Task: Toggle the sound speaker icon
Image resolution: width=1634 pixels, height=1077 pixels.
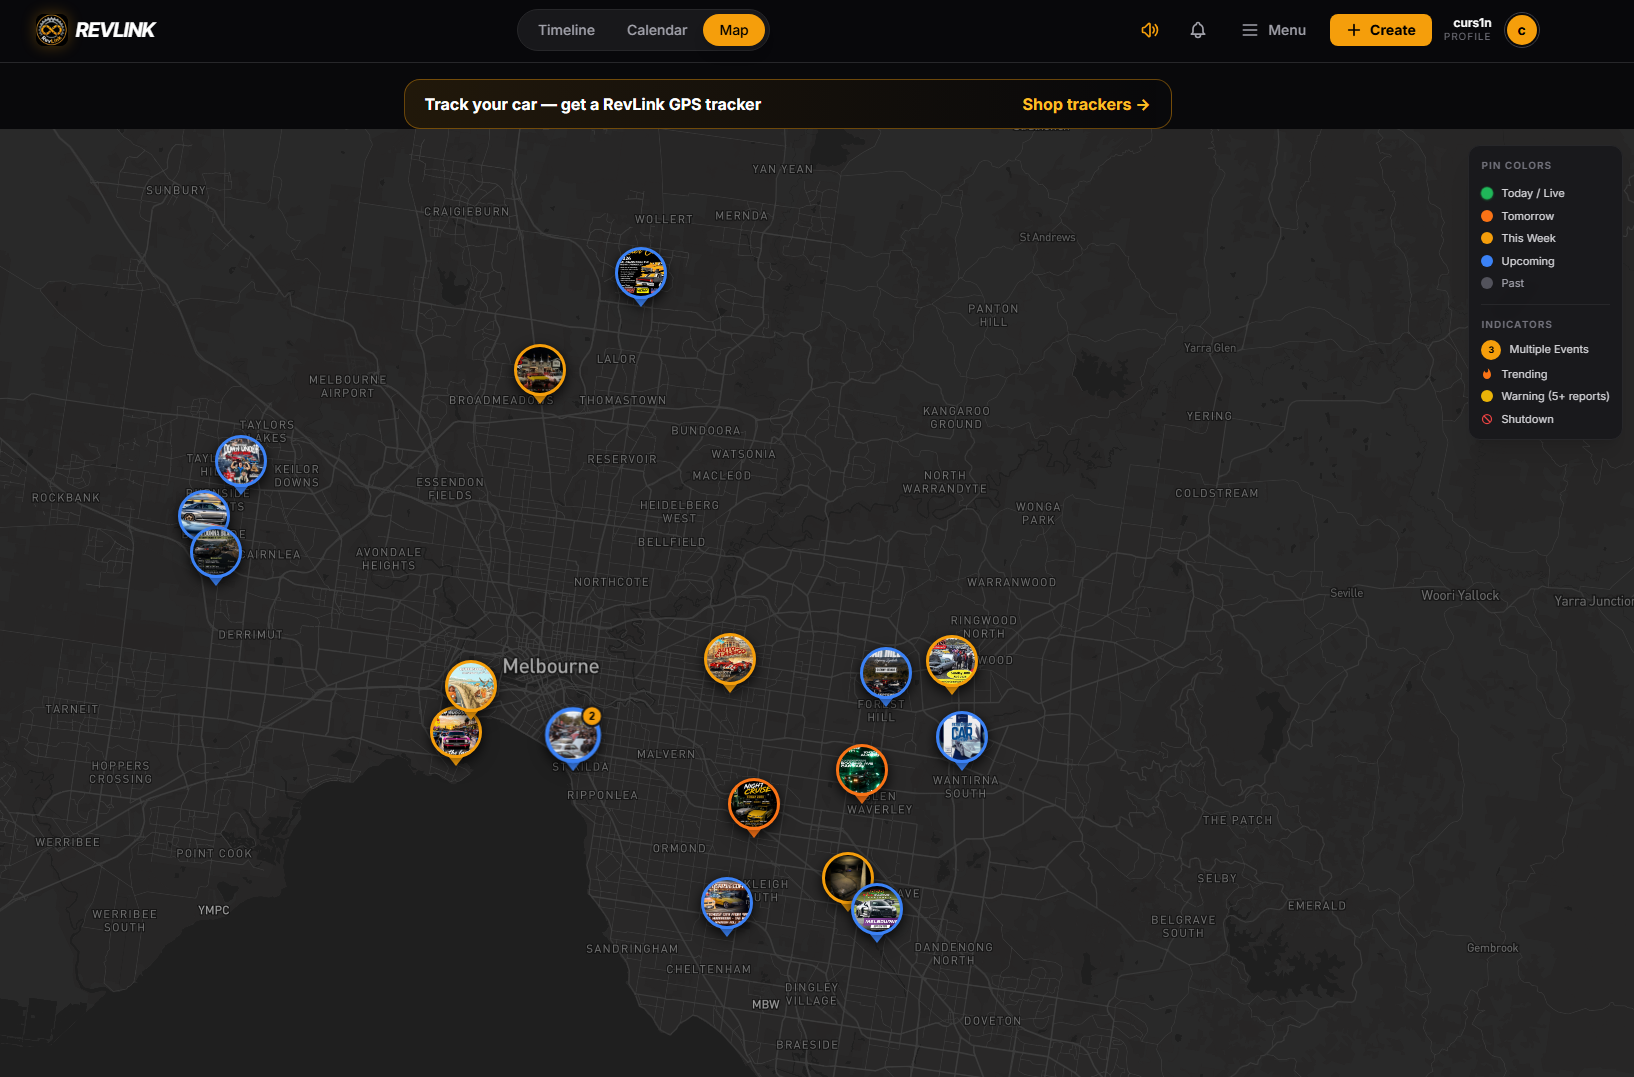Action: click(1150, 30)
